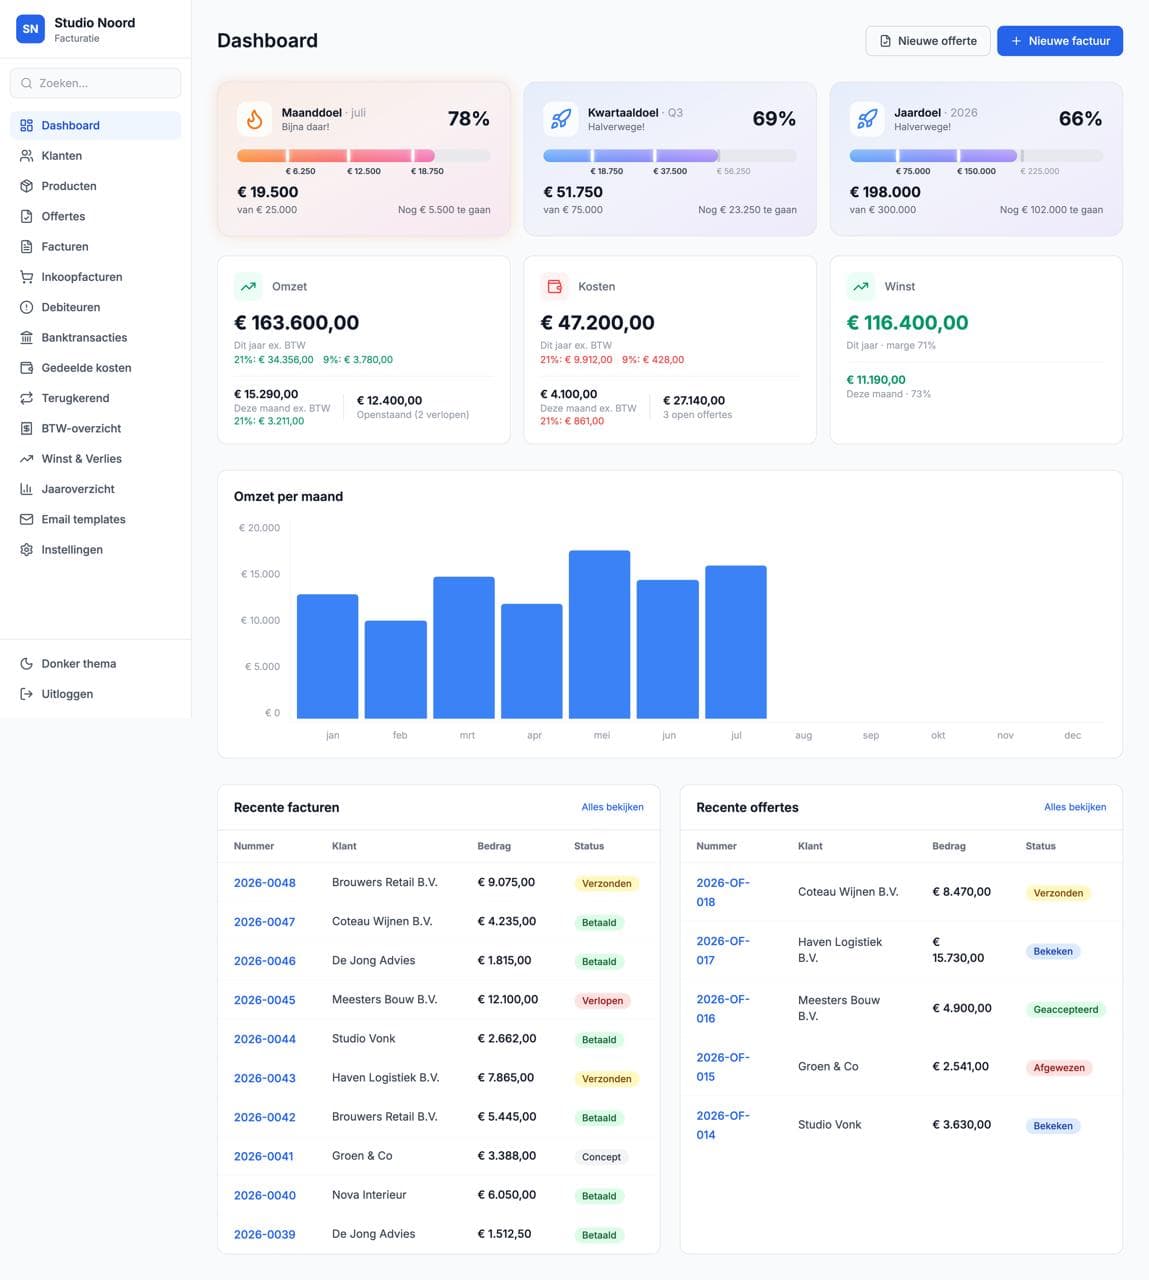Open quote 2026-OF-018
Screen dimensions: 1149x1280
point(723,892)
